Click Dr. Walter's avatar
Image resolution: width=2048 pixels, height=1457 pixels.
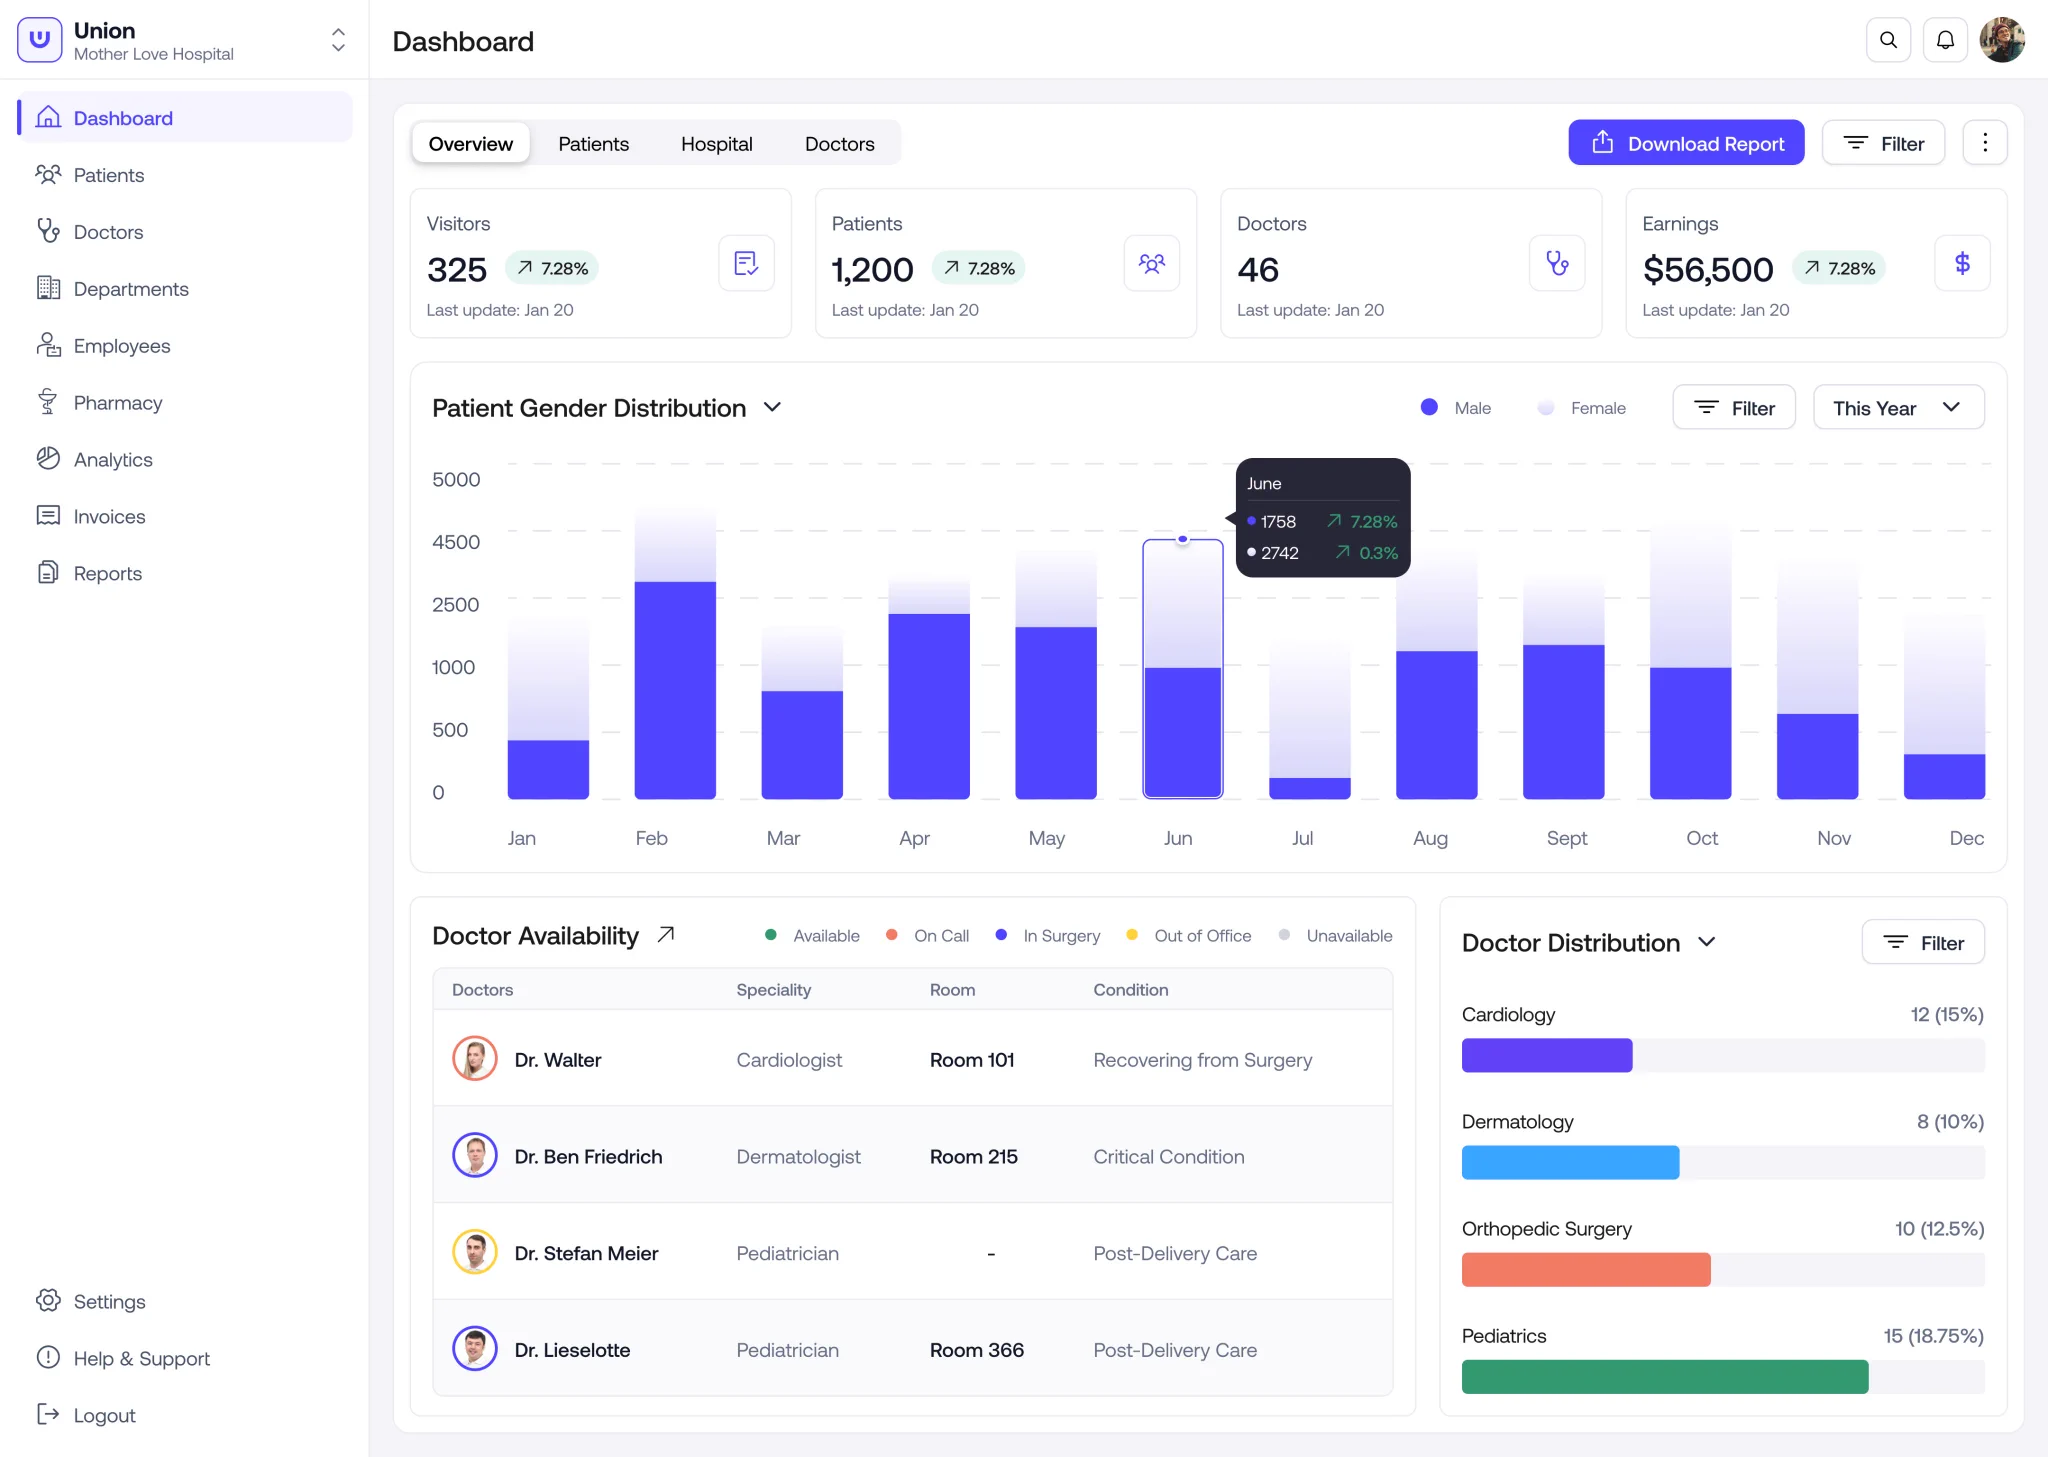click(475, 1059)
